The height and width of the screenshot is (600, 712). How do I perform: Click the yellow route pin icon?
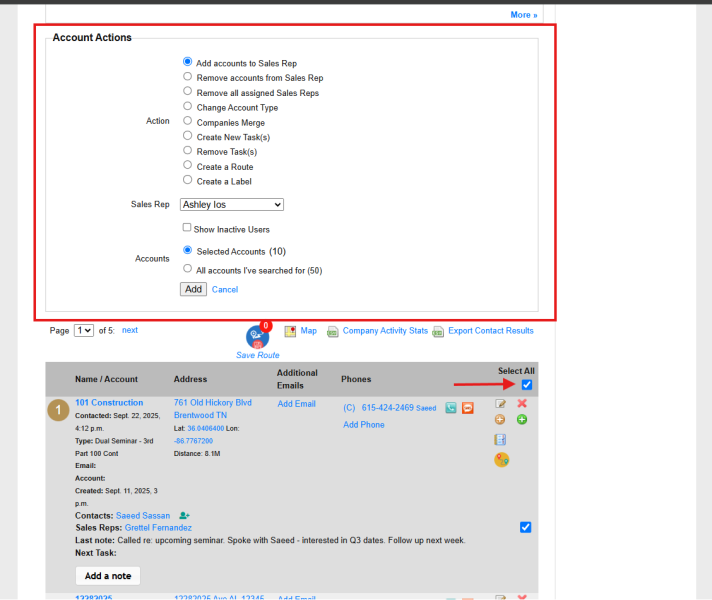click(501, 460)
